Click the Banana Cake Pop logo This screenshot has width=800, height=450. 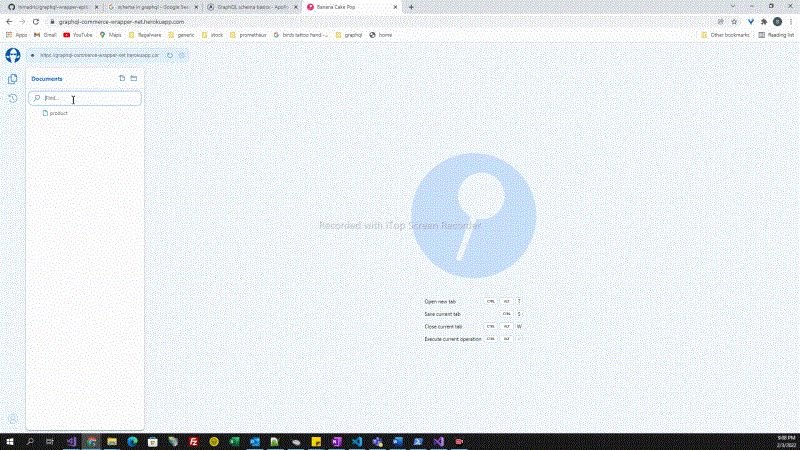13,55
